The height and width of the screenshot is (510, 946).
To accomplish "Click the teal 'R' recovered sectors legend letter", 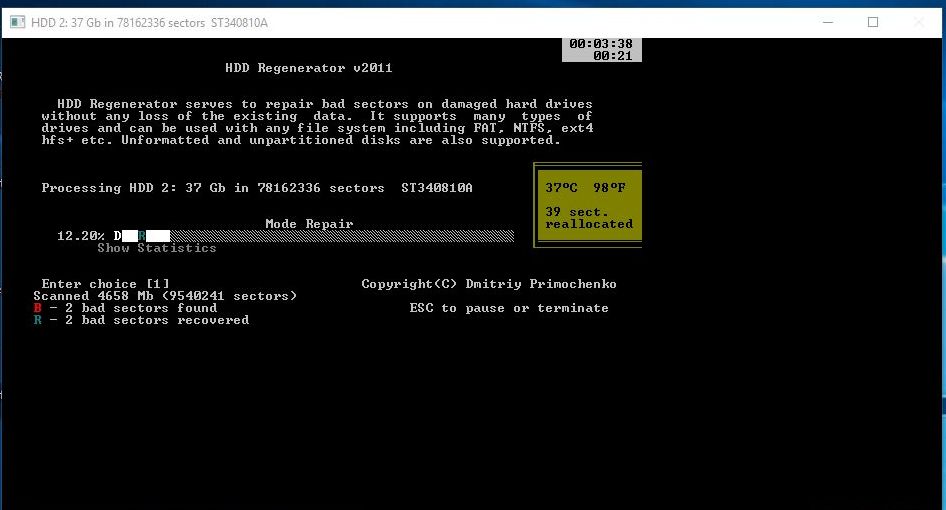I will tap(37, 320).
